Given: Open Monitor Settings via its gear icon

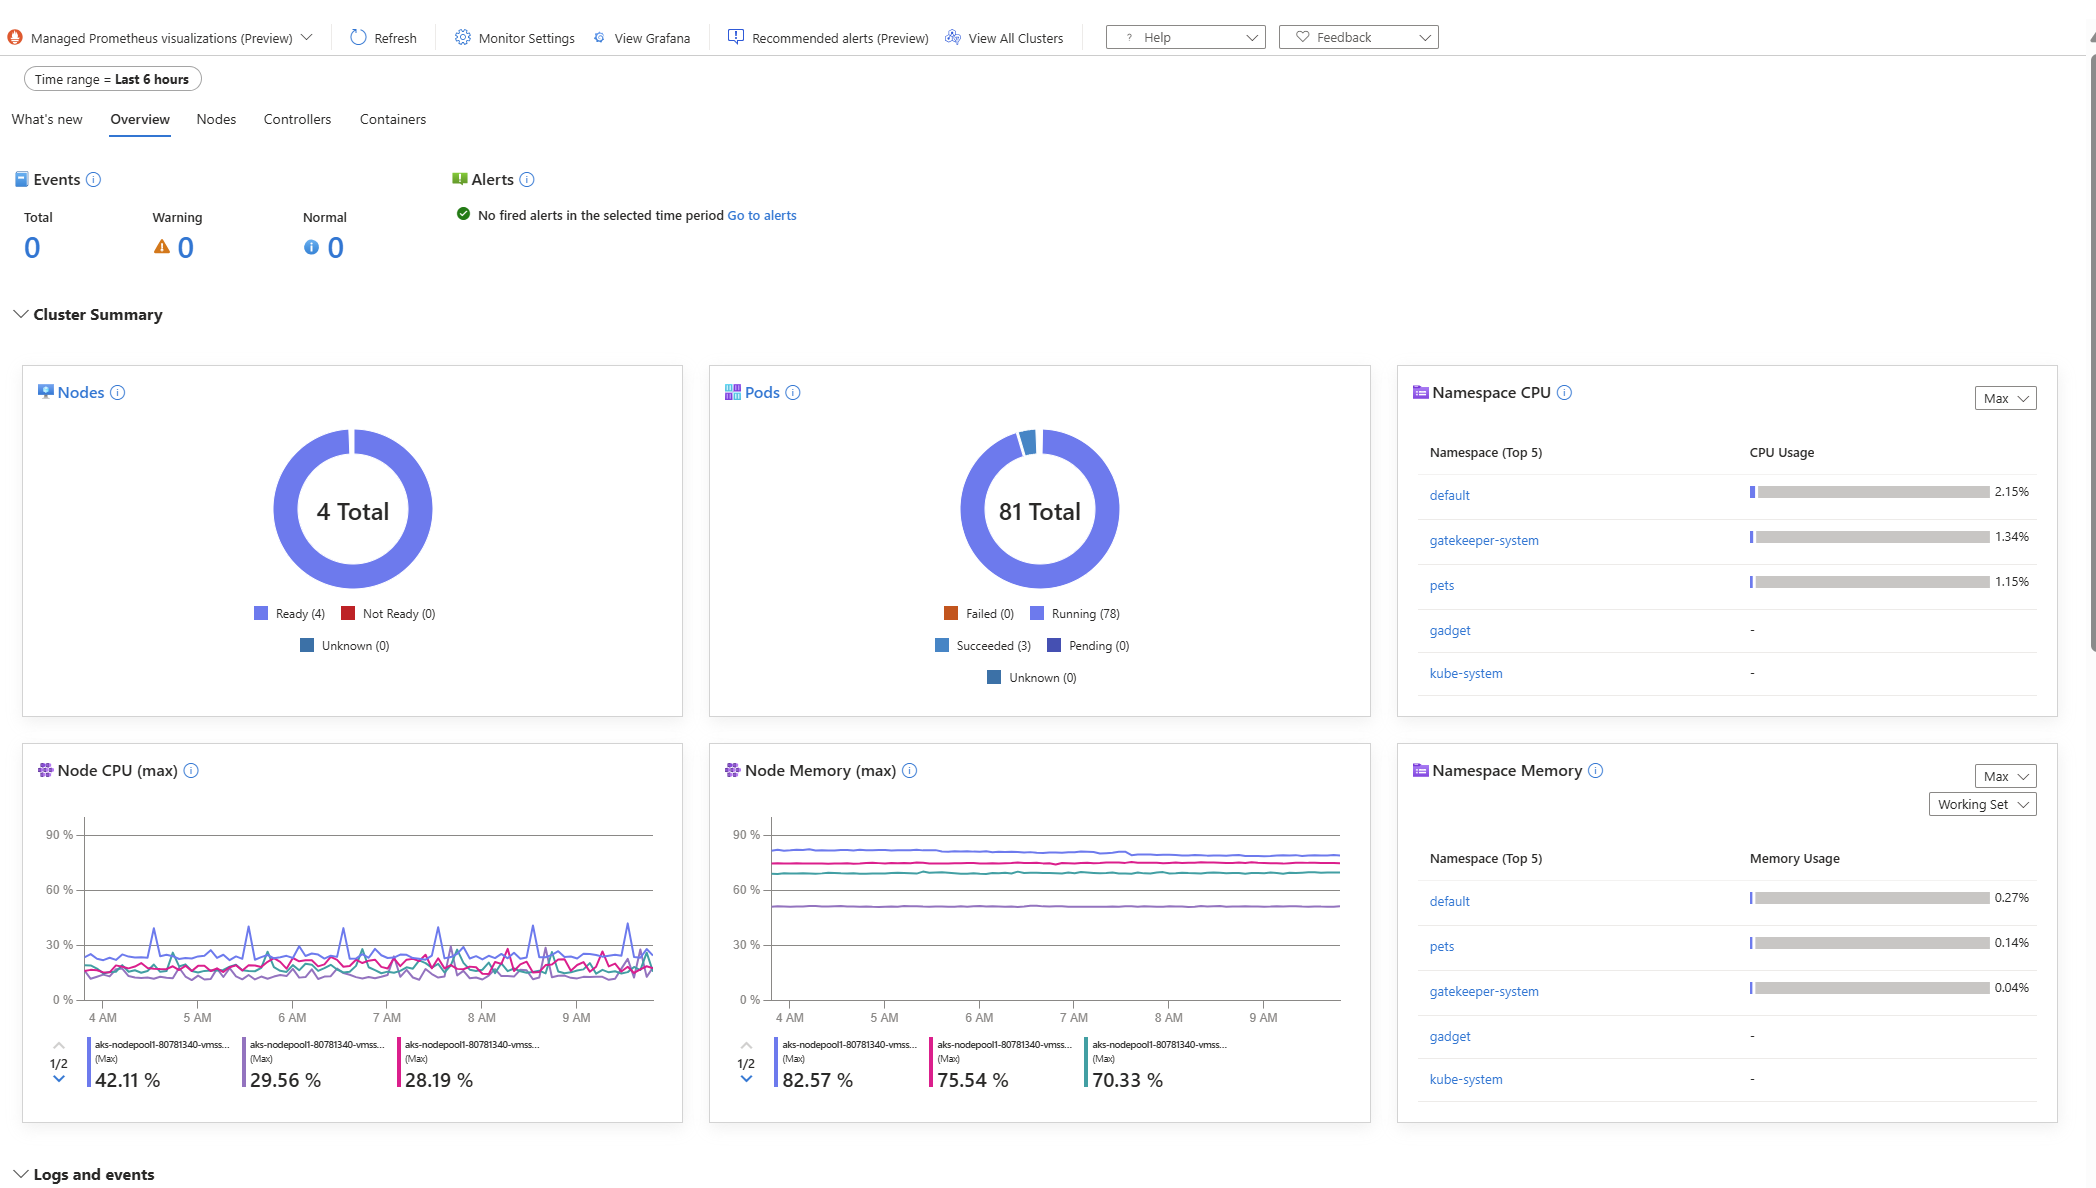Looking at the screenshot, I should click(x=462, y=37).
